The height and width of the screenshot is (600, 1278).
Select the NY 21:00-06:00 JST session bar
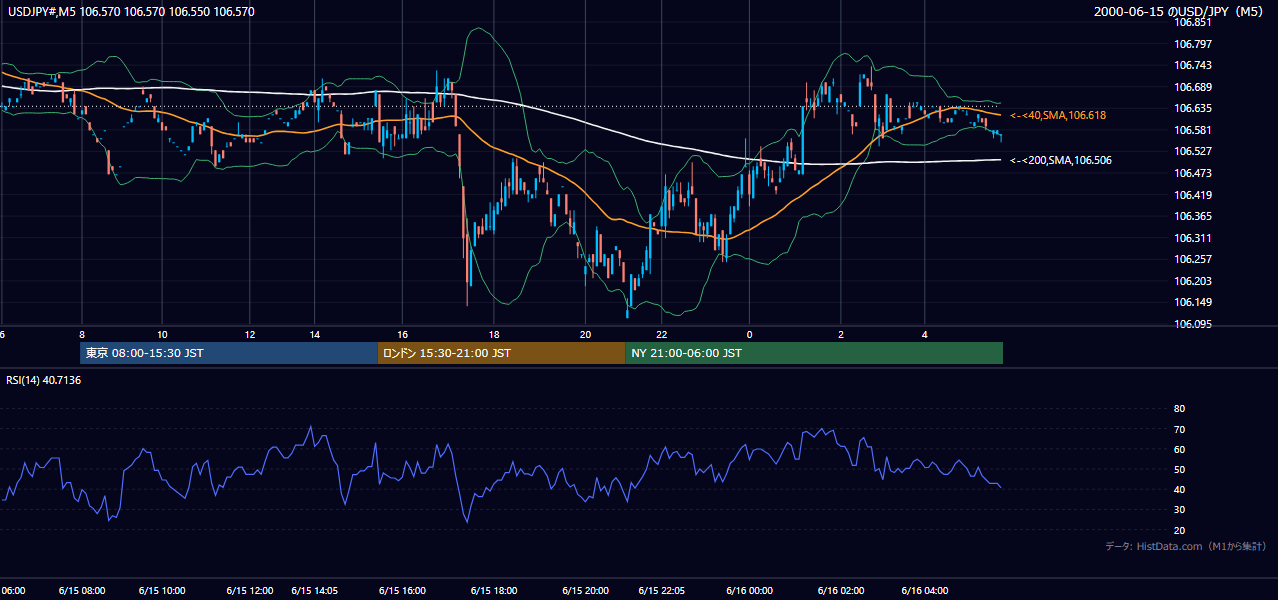[x=814, y=353]
